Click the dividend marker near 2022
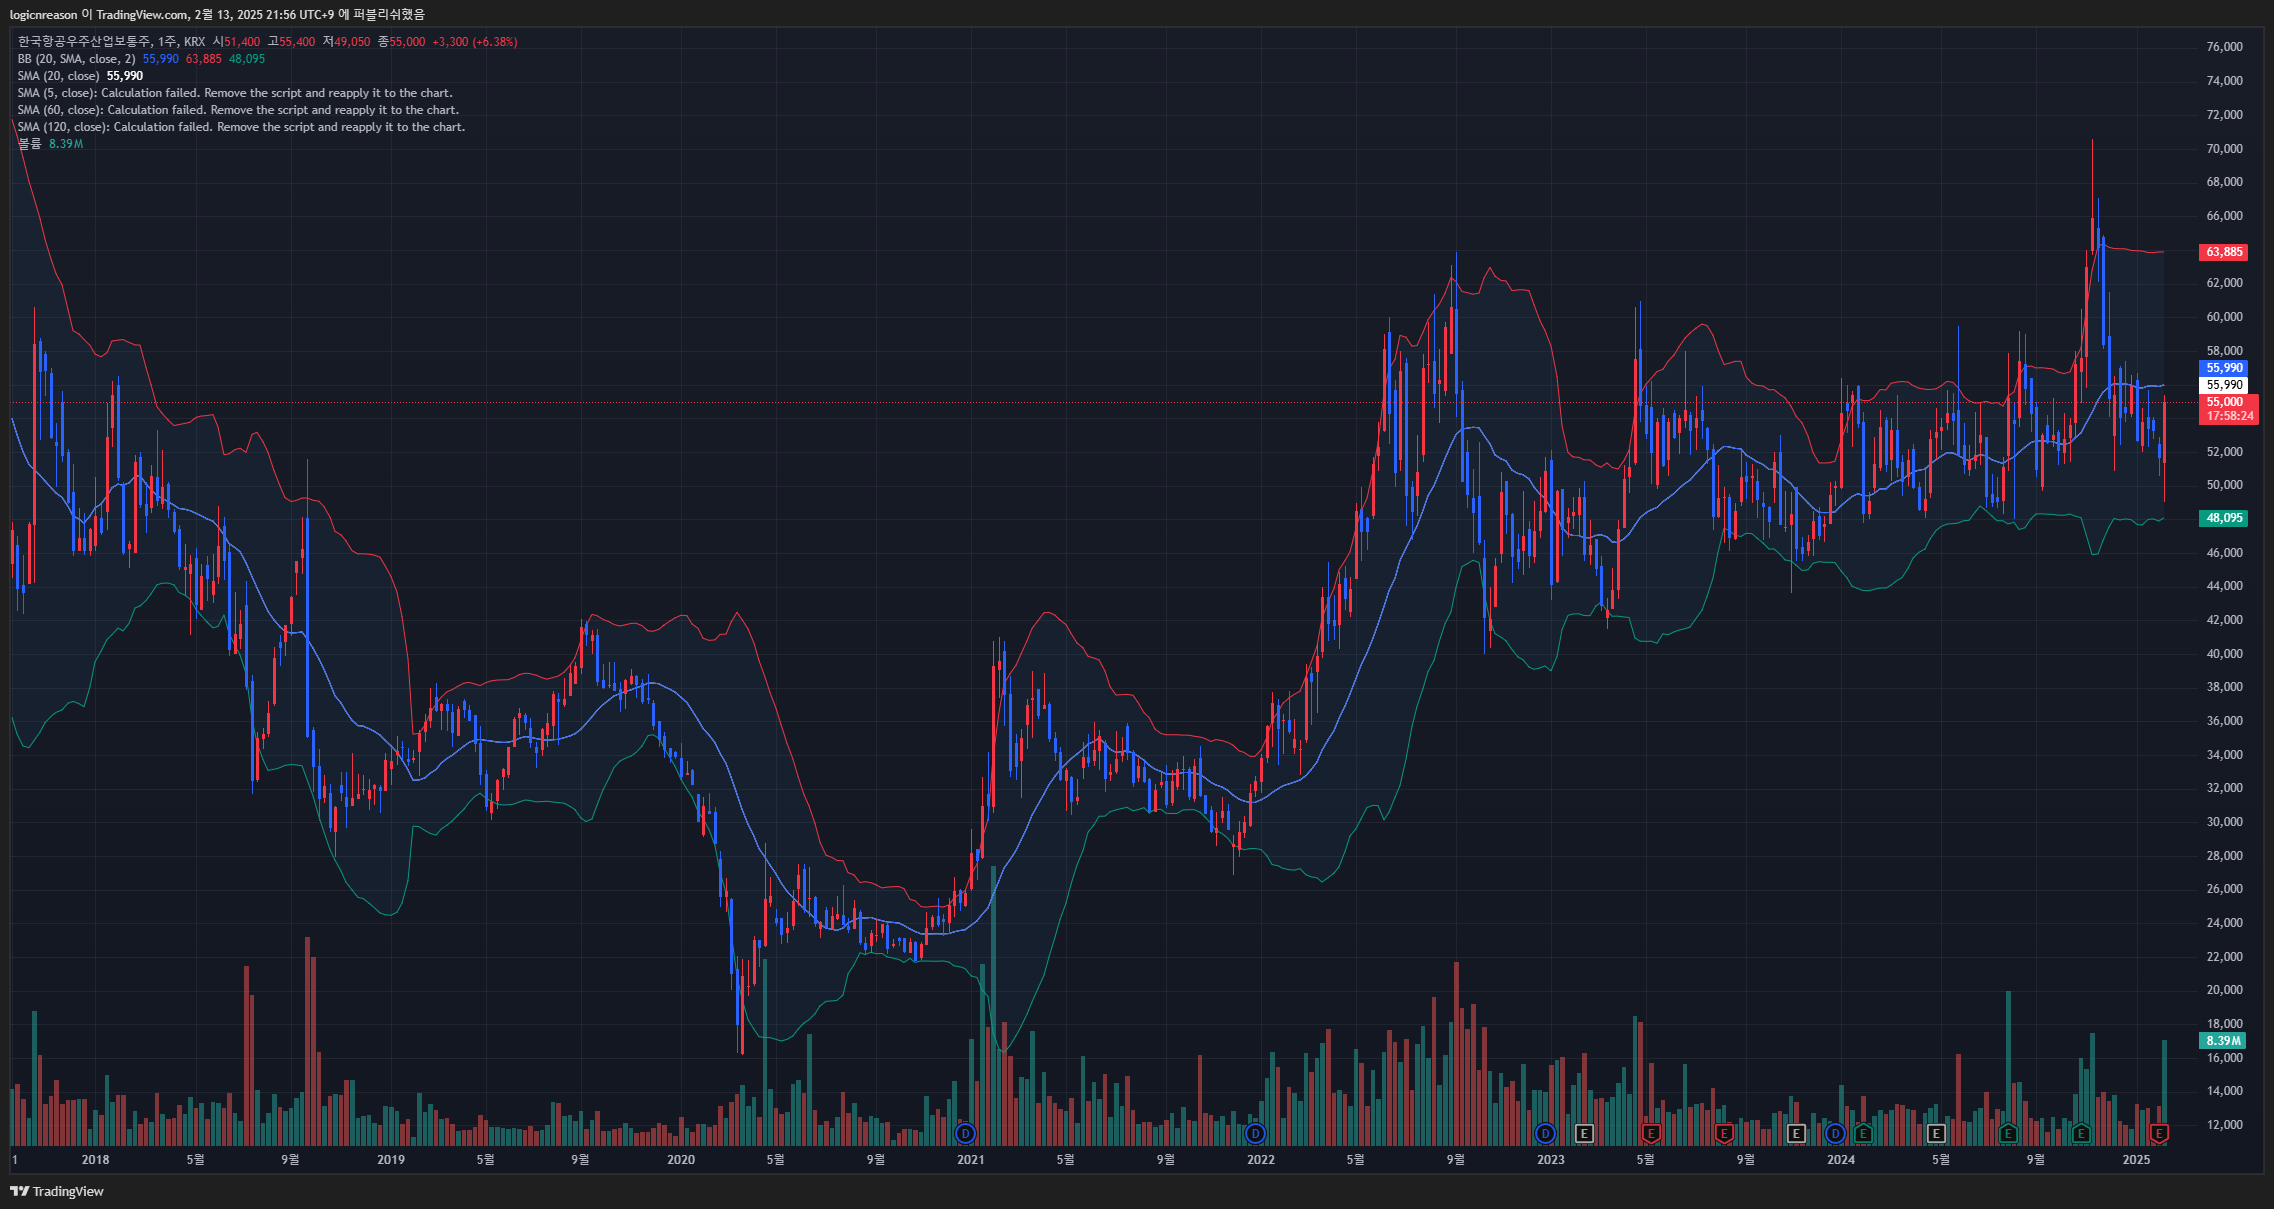This screenshot has width=2274, height=1209. coord(1255,1133)
